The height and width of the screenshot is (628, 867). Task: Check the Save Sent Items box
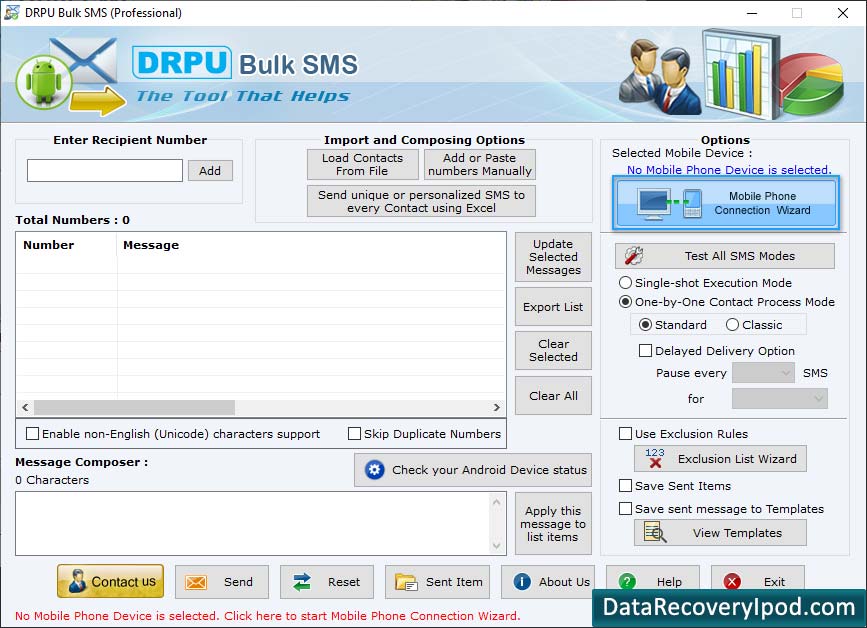(x=625, y=485)
